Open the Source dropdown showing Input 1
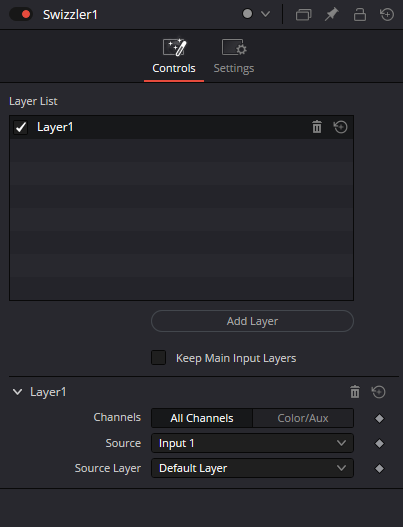The image size is (403, 527). (252, 443)
